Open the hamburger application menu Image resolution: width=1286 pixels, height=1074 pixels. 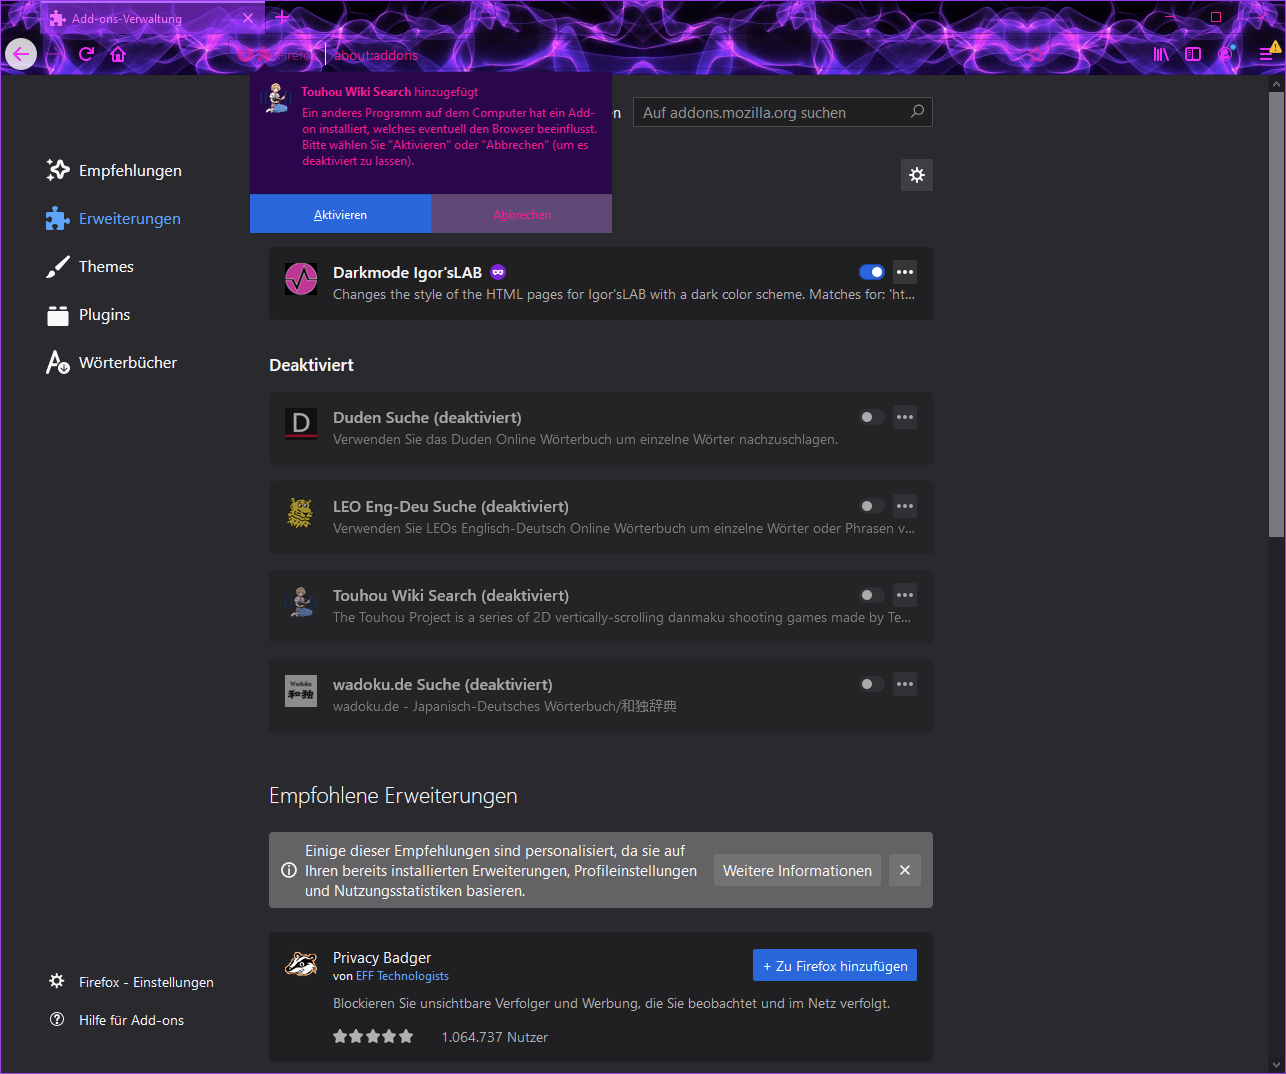1268,54
